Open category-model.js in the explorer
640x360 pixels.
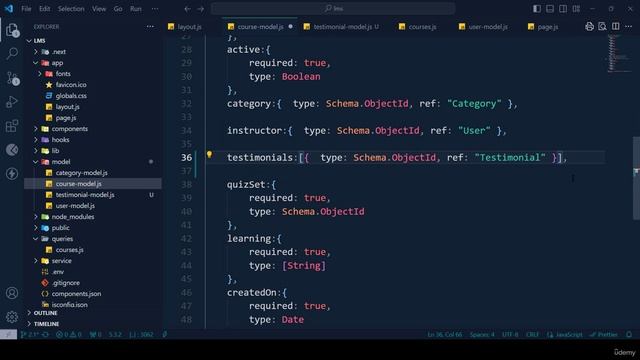(x=81, y=173)
